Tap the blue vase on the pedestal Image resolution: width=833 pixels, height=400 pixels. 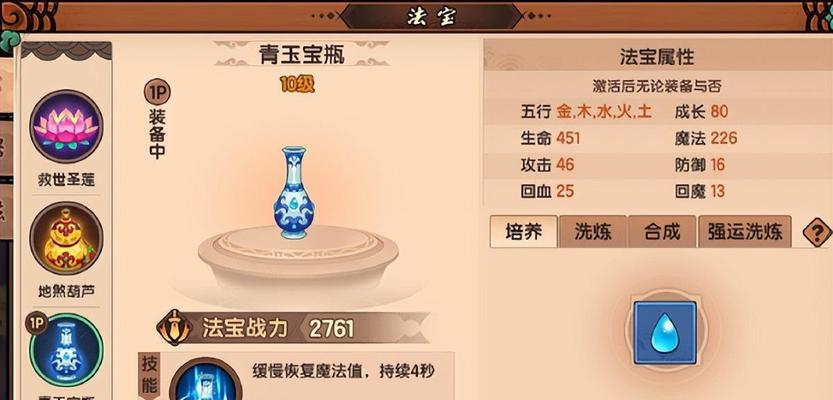[293, 193]
